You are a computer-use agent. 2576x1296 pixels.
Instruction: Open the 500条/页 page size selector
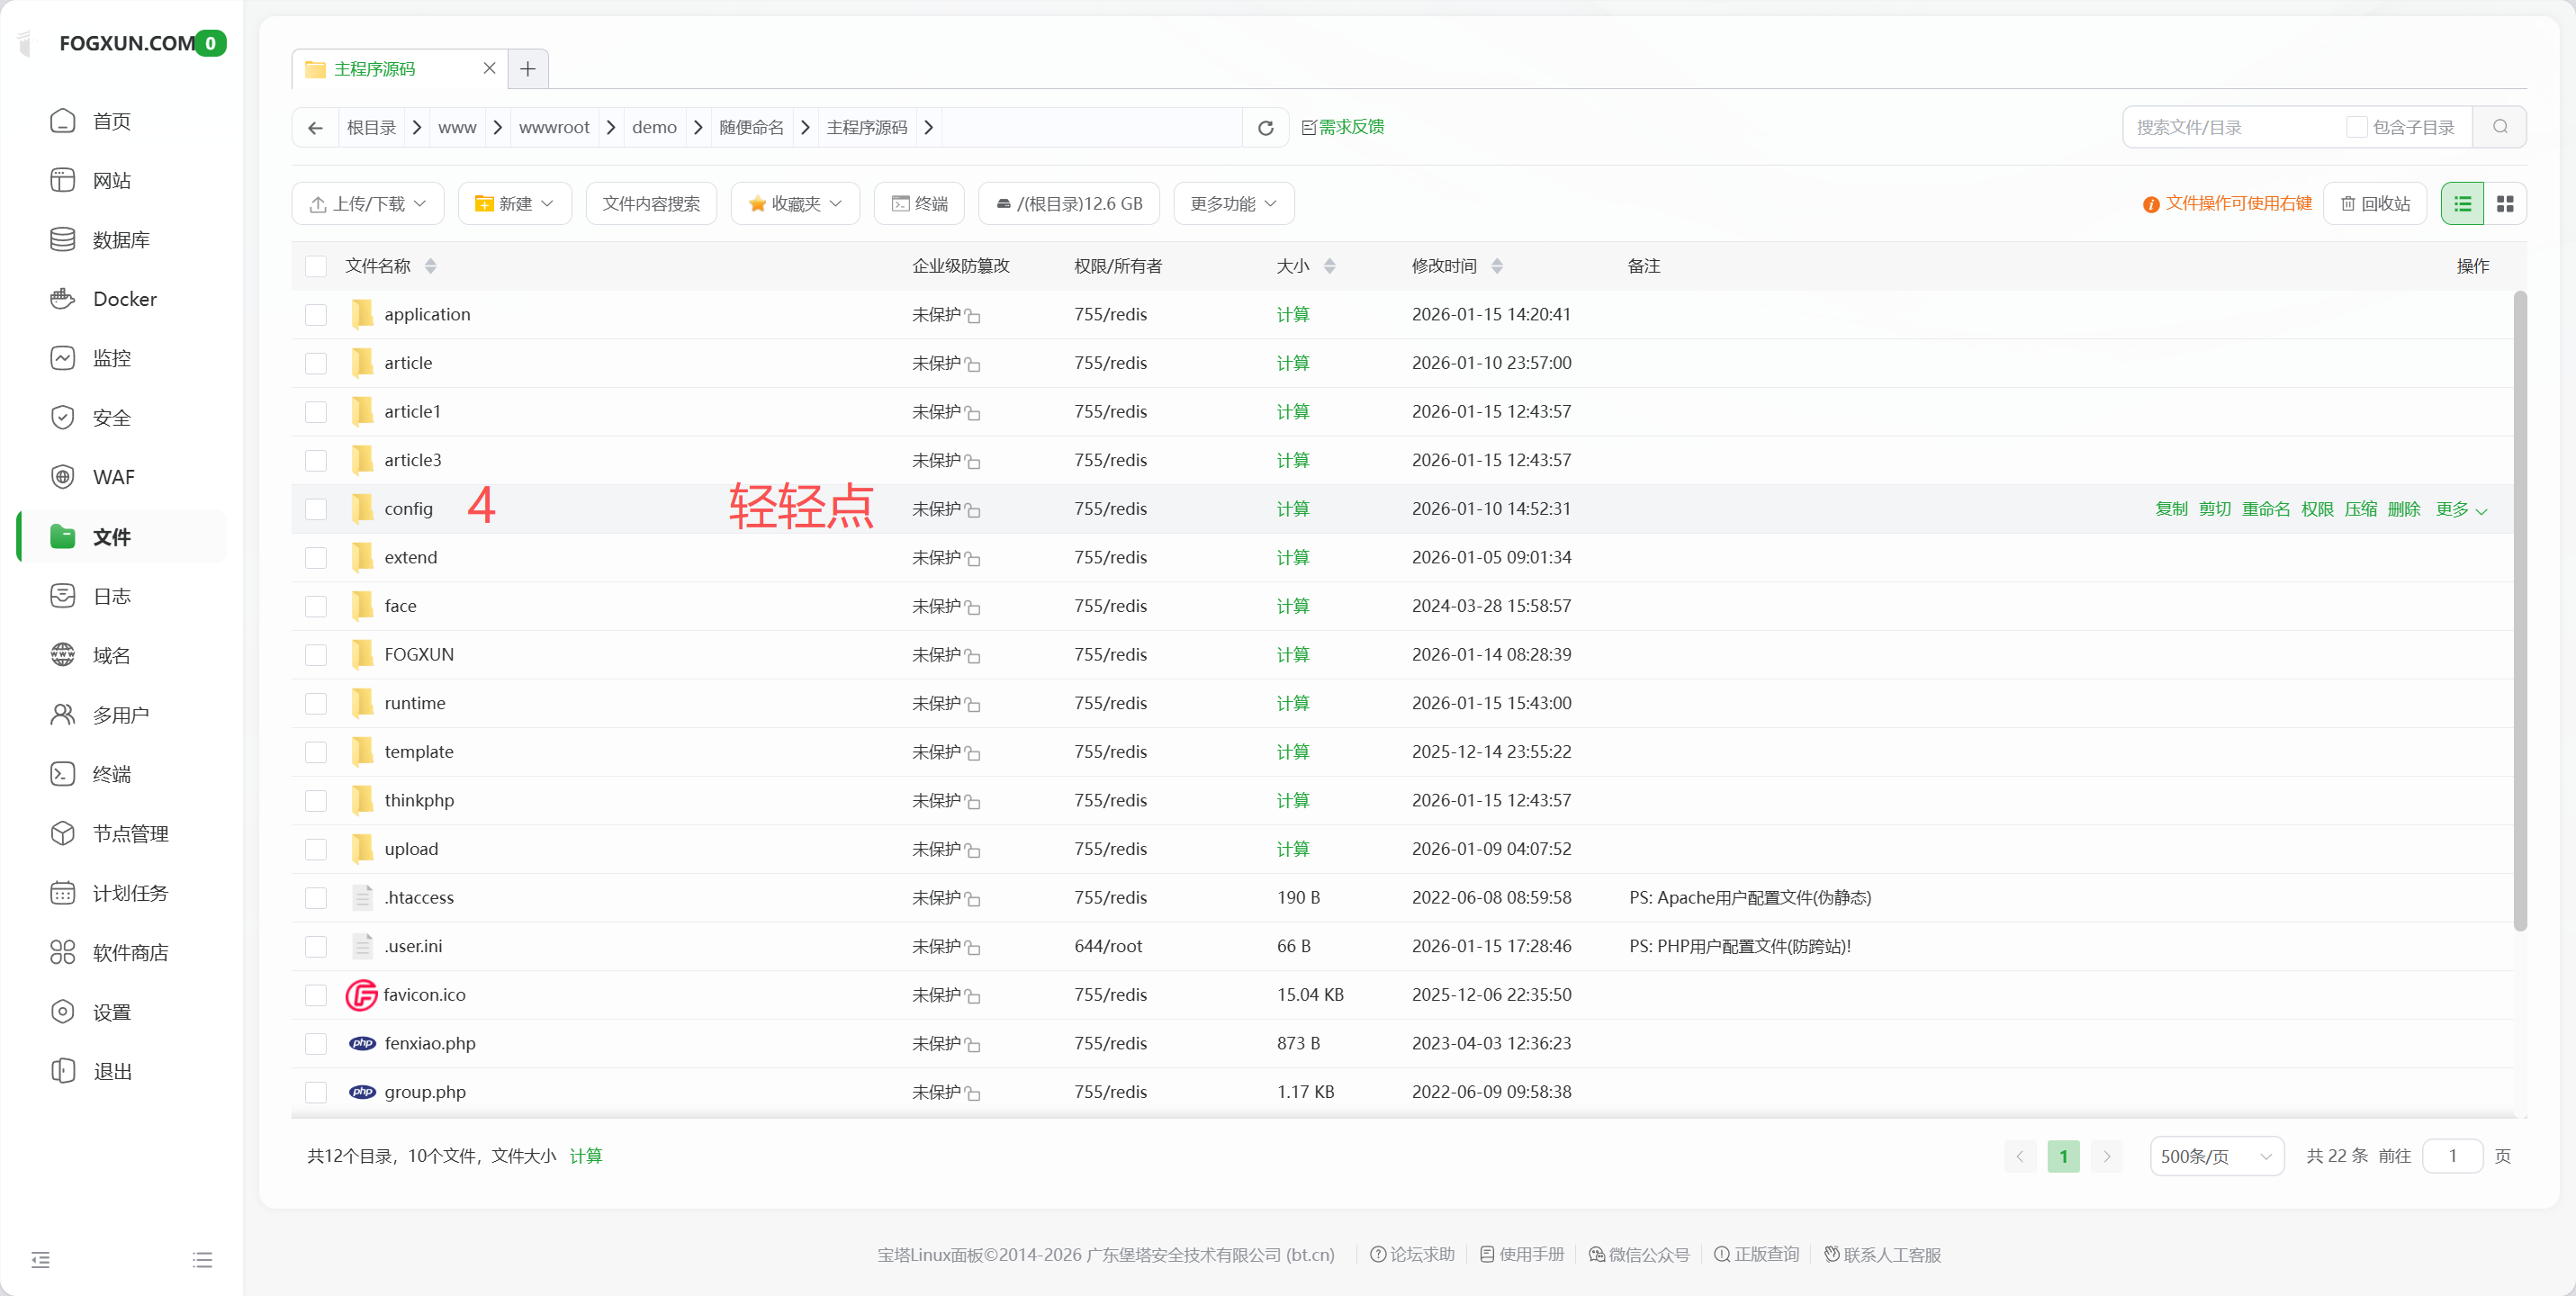[x=2216, y=1155]
